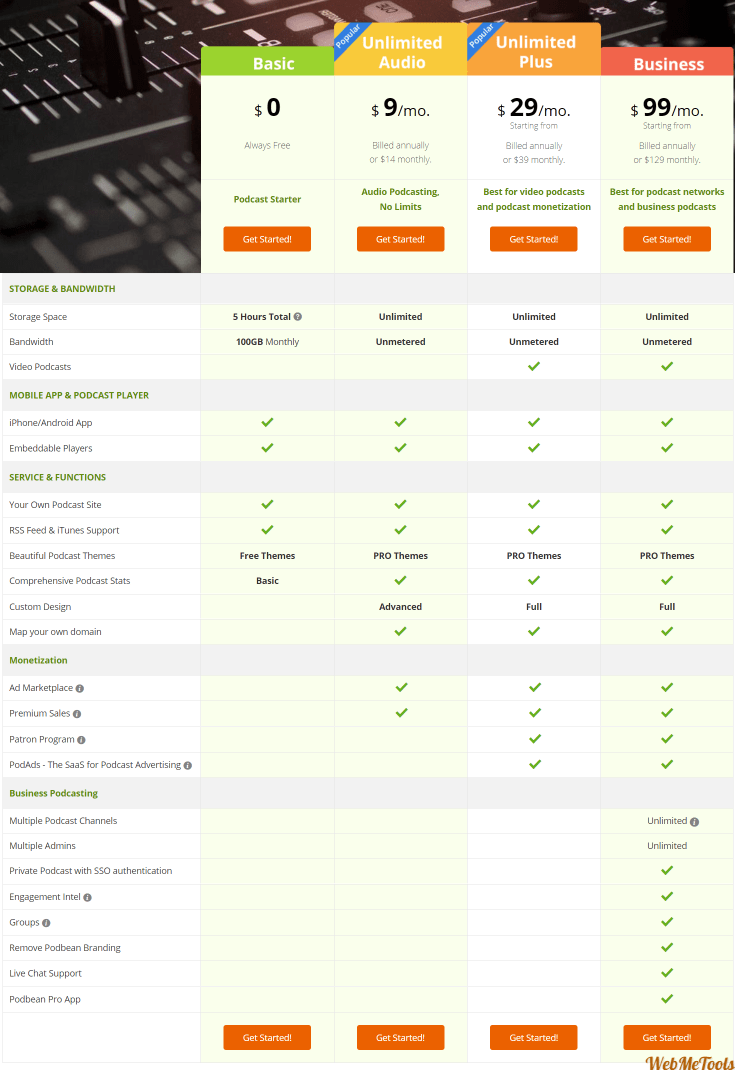Click Video Podcasts checkmark under Business
This screenshot has height=1070, width=735.
pyautogui.click(x=667, y=366)
